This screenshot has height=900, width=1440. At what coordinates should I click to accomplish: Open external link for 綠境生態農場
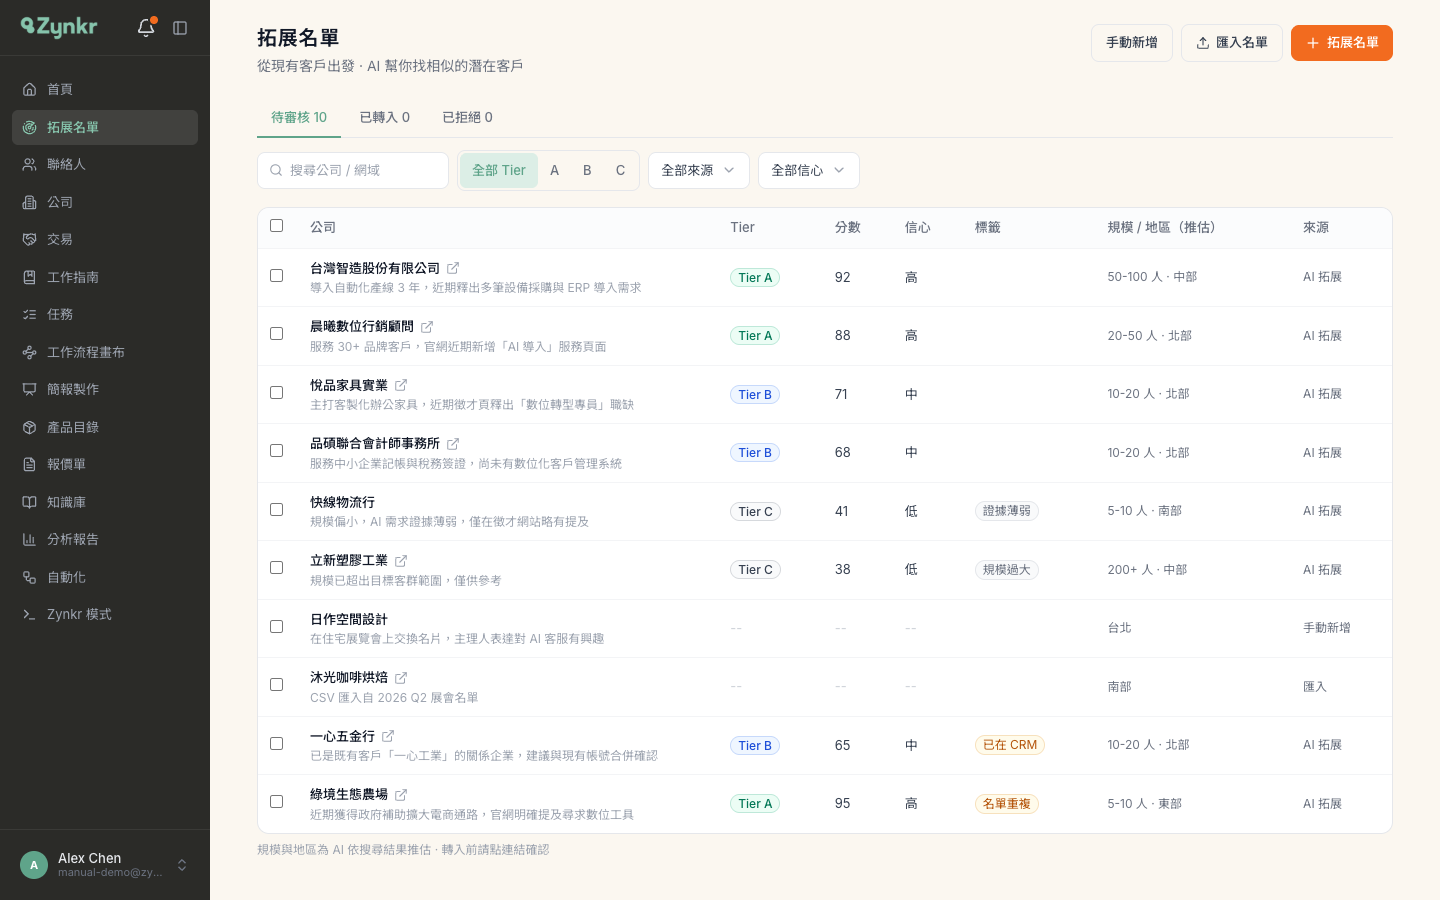point(401,795)
